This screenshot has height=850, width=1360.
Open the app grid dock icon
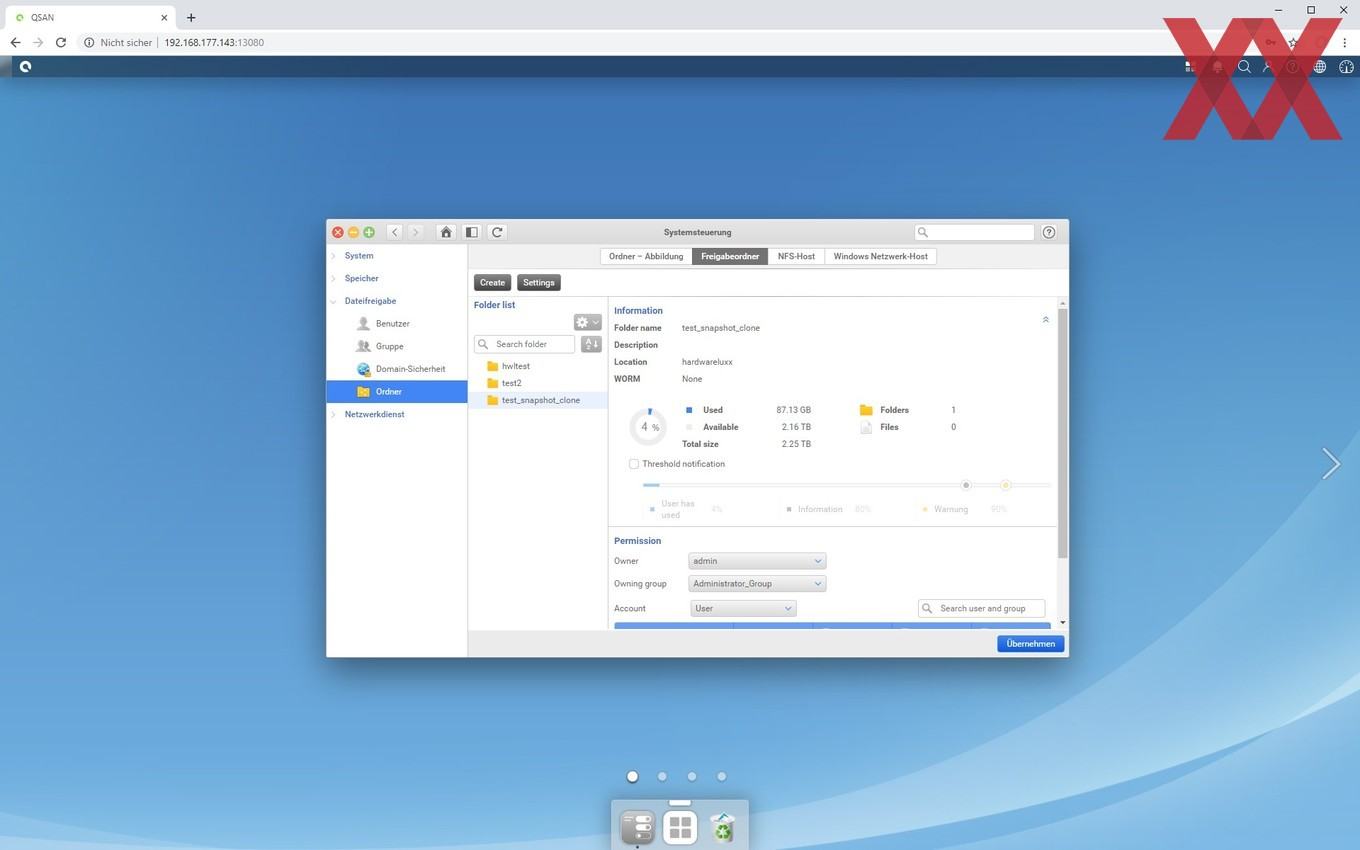tap(680, 827)
